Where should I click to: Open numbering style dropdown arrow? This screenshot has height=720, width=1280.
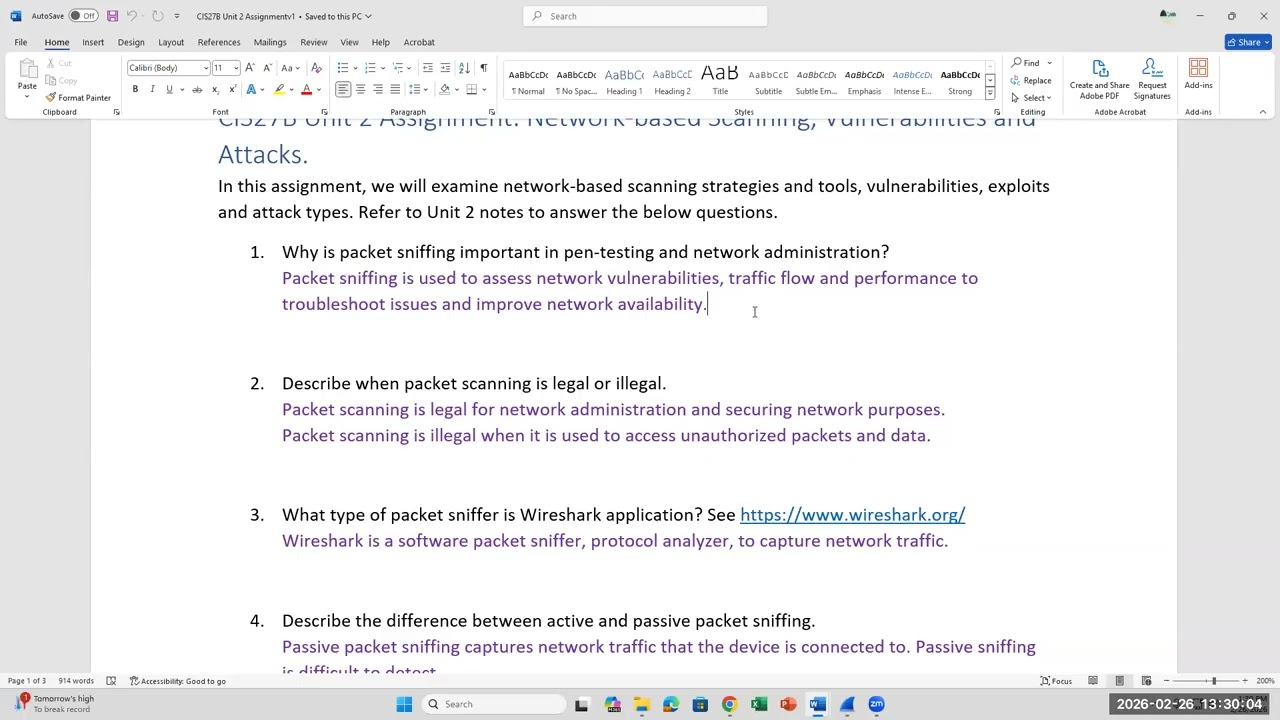381,68
